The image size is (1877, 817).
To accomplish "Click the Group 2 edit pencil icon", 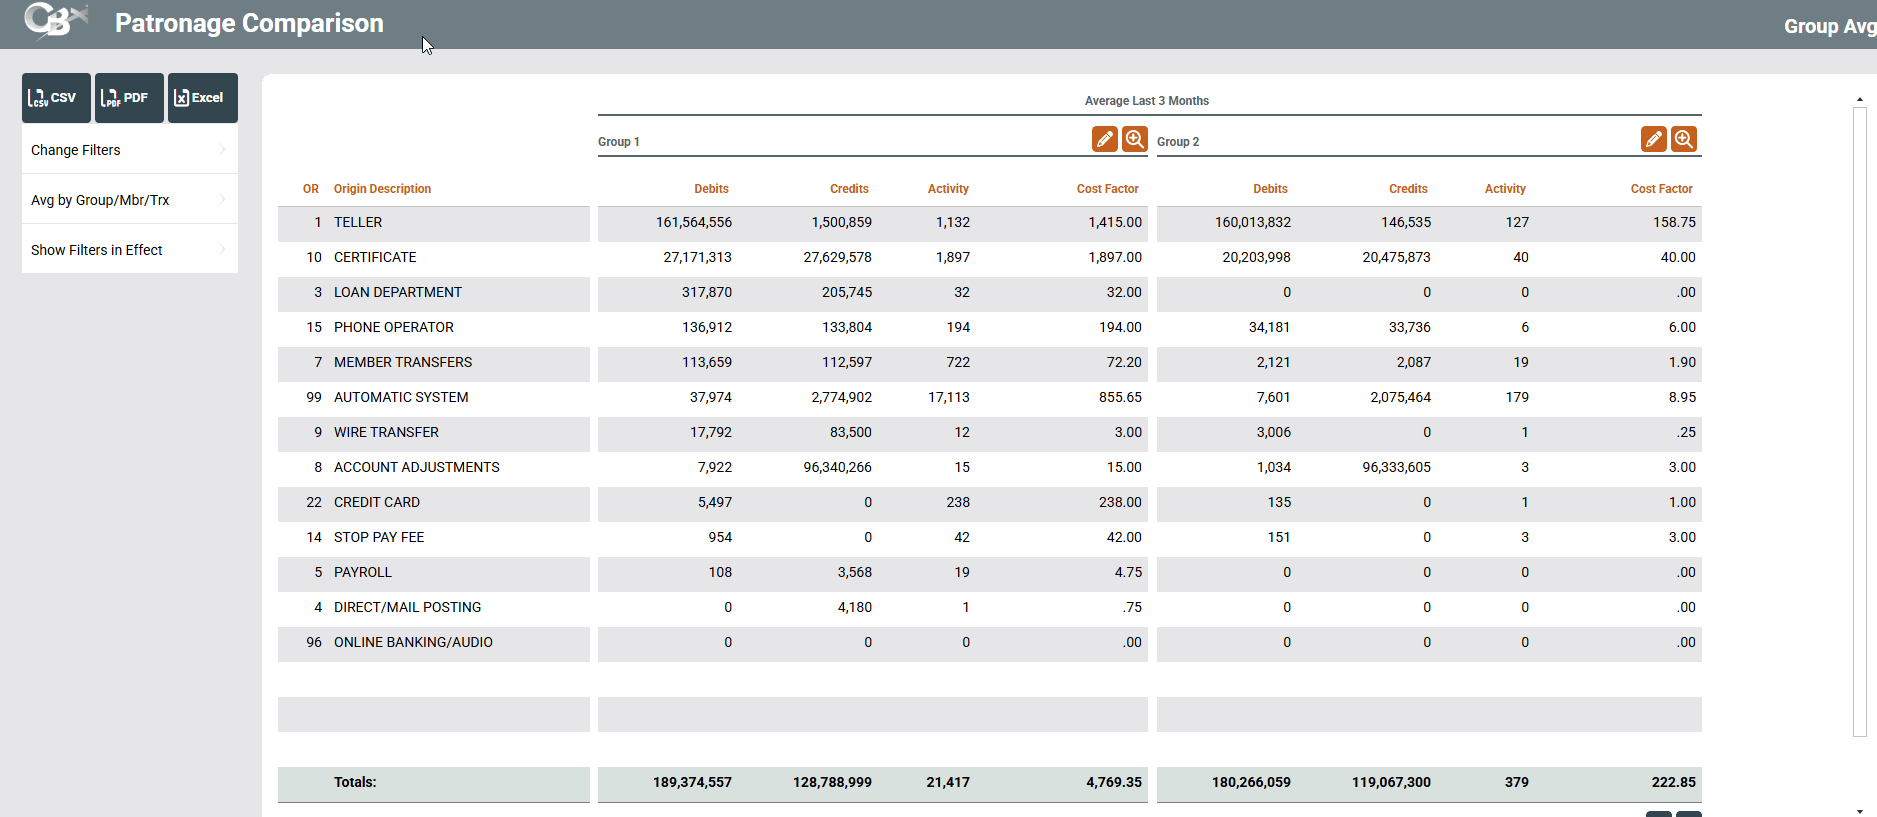I will tap(1653, 139).
